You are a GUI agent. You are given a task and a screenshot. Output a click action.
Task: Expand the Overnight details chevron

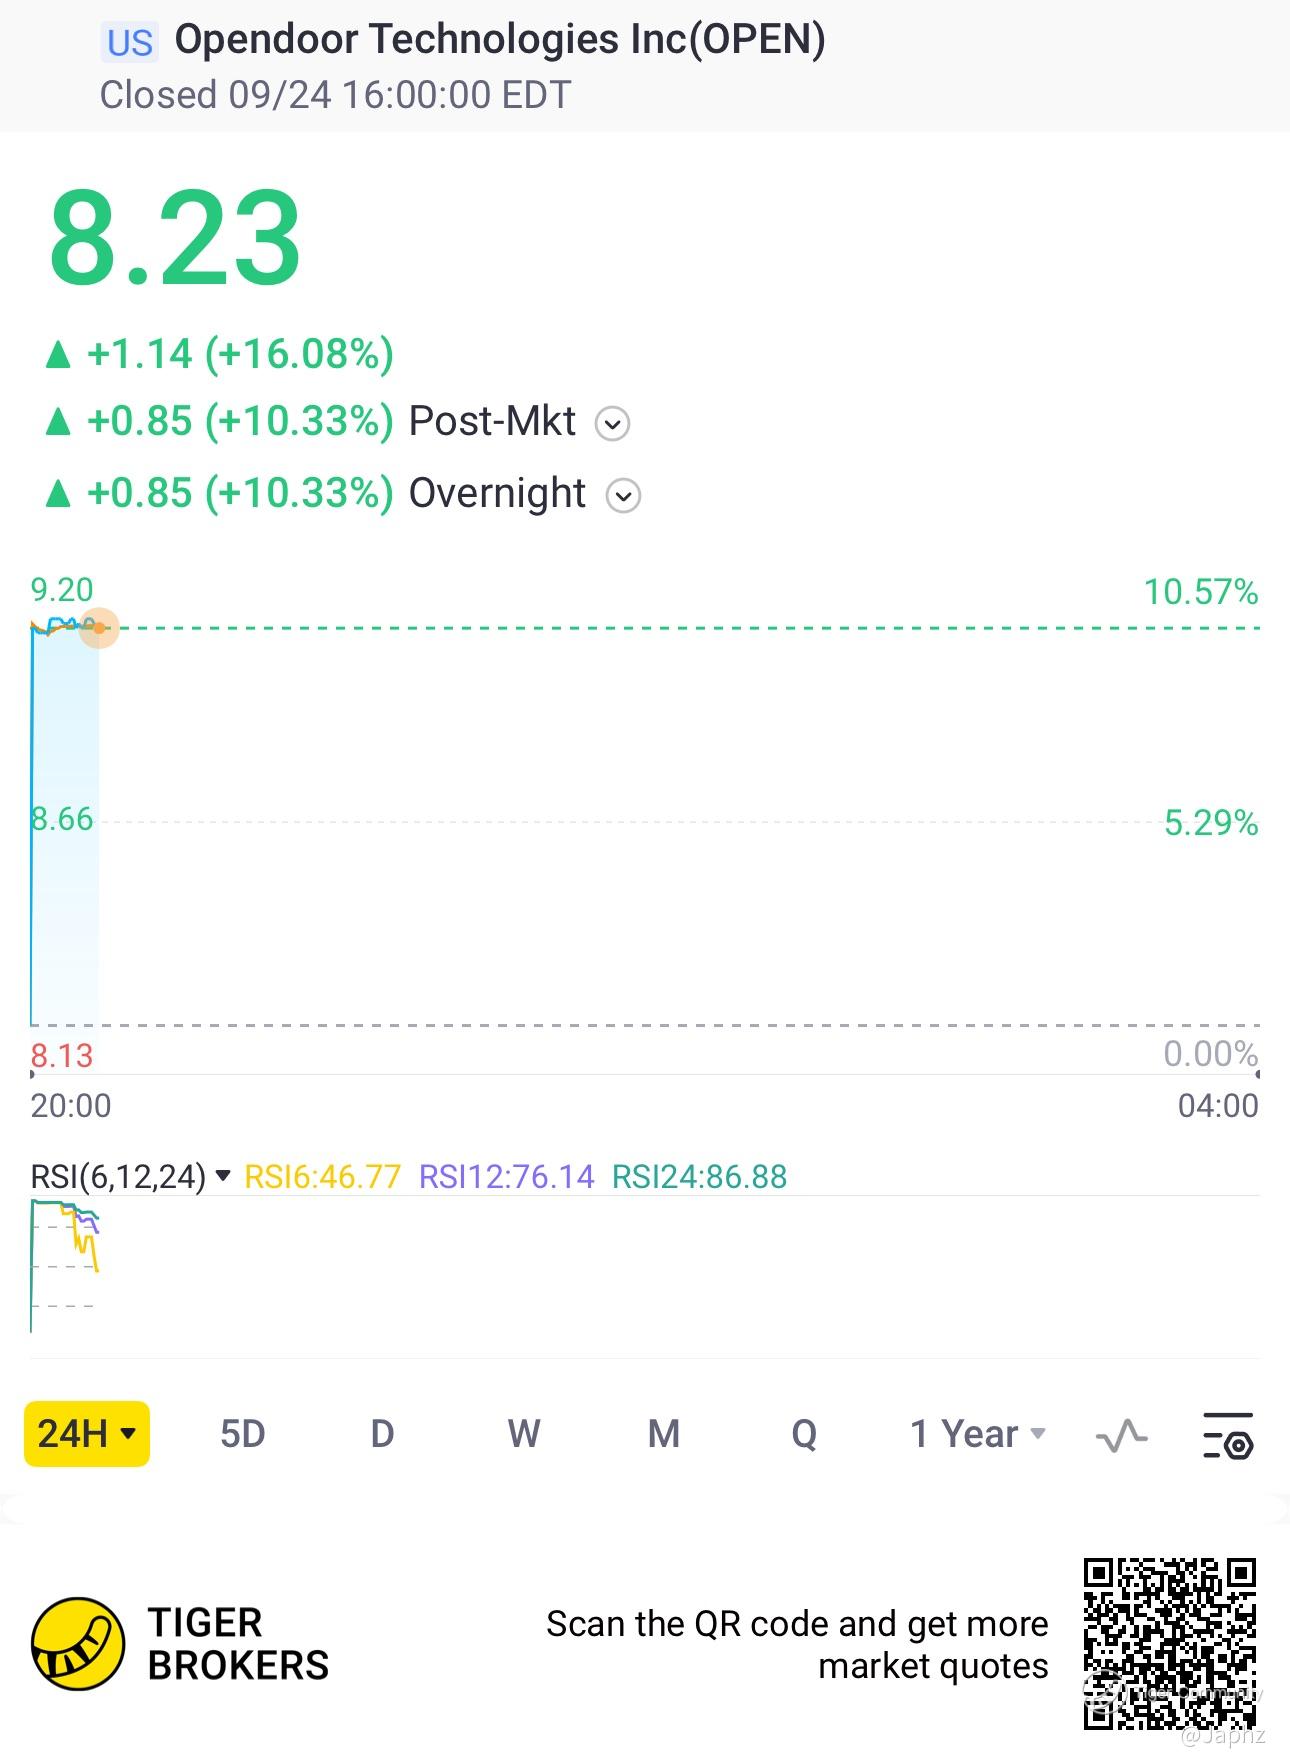pyautogui.click(x=623, y=496)
